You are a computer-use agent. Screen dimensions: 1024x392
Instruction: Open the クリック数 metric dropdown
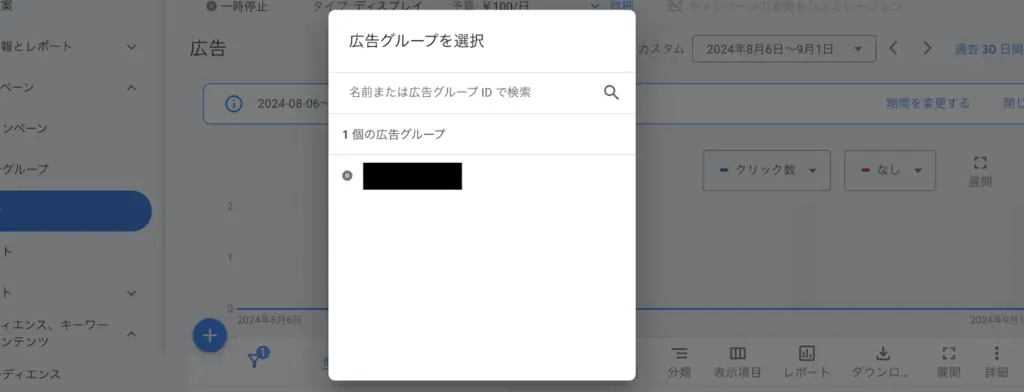(x=767, y=171)
